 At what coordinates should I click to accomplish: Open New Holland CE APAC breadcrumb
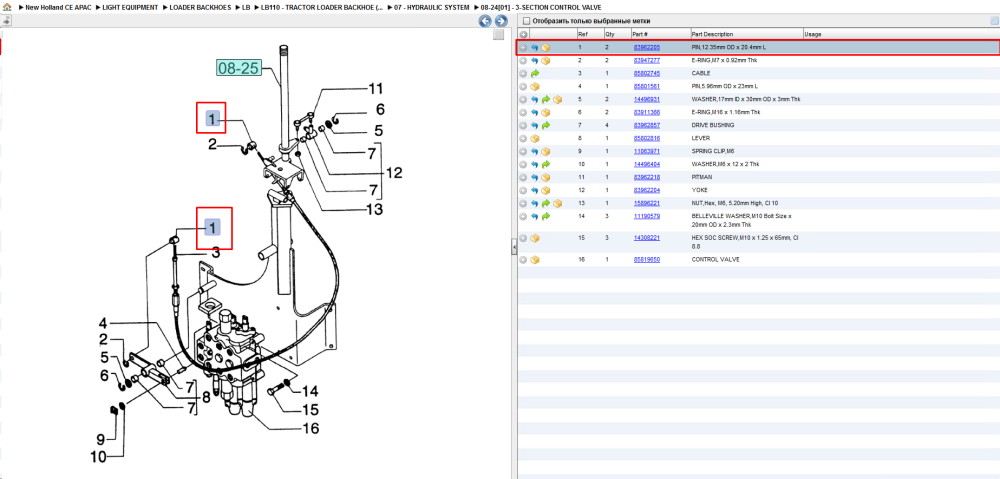pos(57,7)
